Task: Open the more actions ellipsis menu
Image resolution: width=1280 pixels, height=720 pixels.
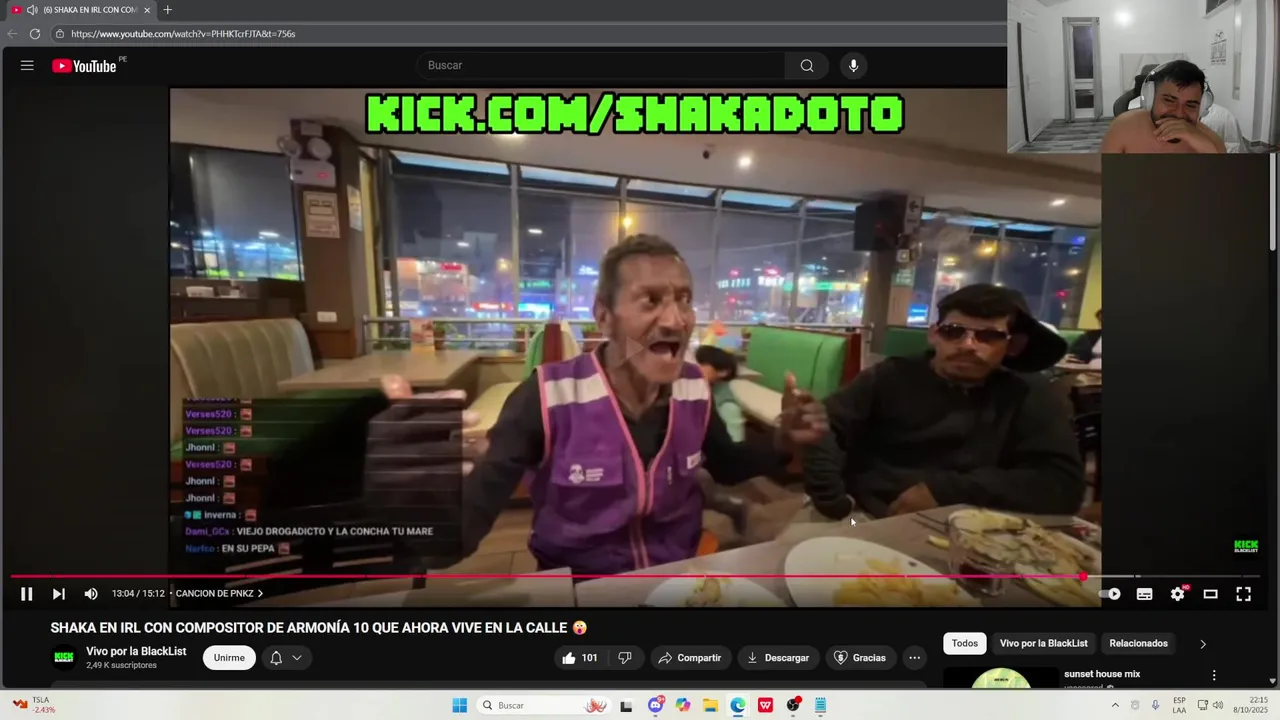Action: (914, 658)
